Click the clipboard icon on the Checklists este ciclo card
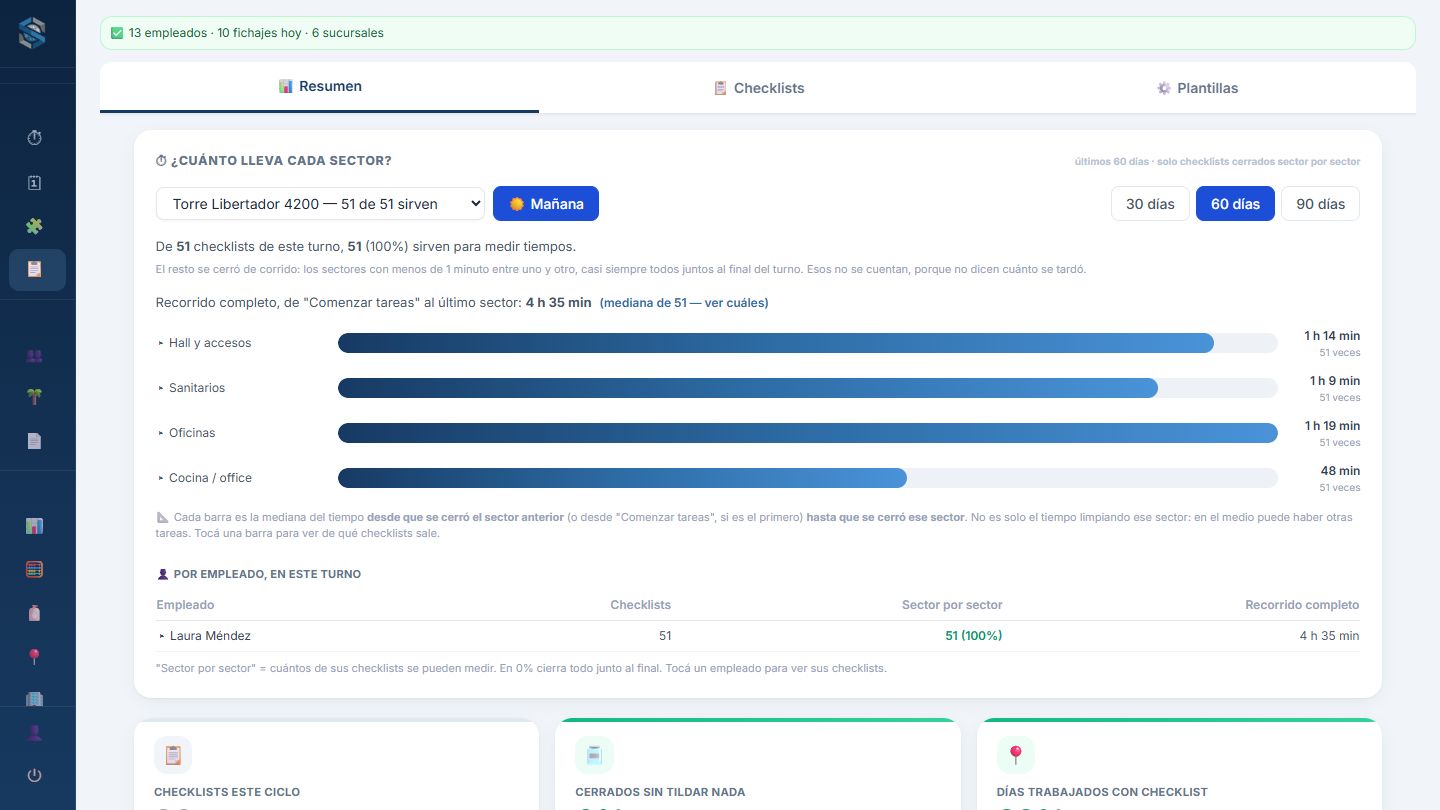The image size is (1440, 810). [173, 755]
